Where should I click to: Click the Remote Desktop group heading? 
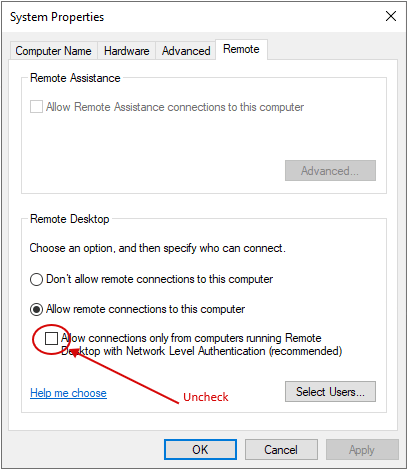[70, 219]
